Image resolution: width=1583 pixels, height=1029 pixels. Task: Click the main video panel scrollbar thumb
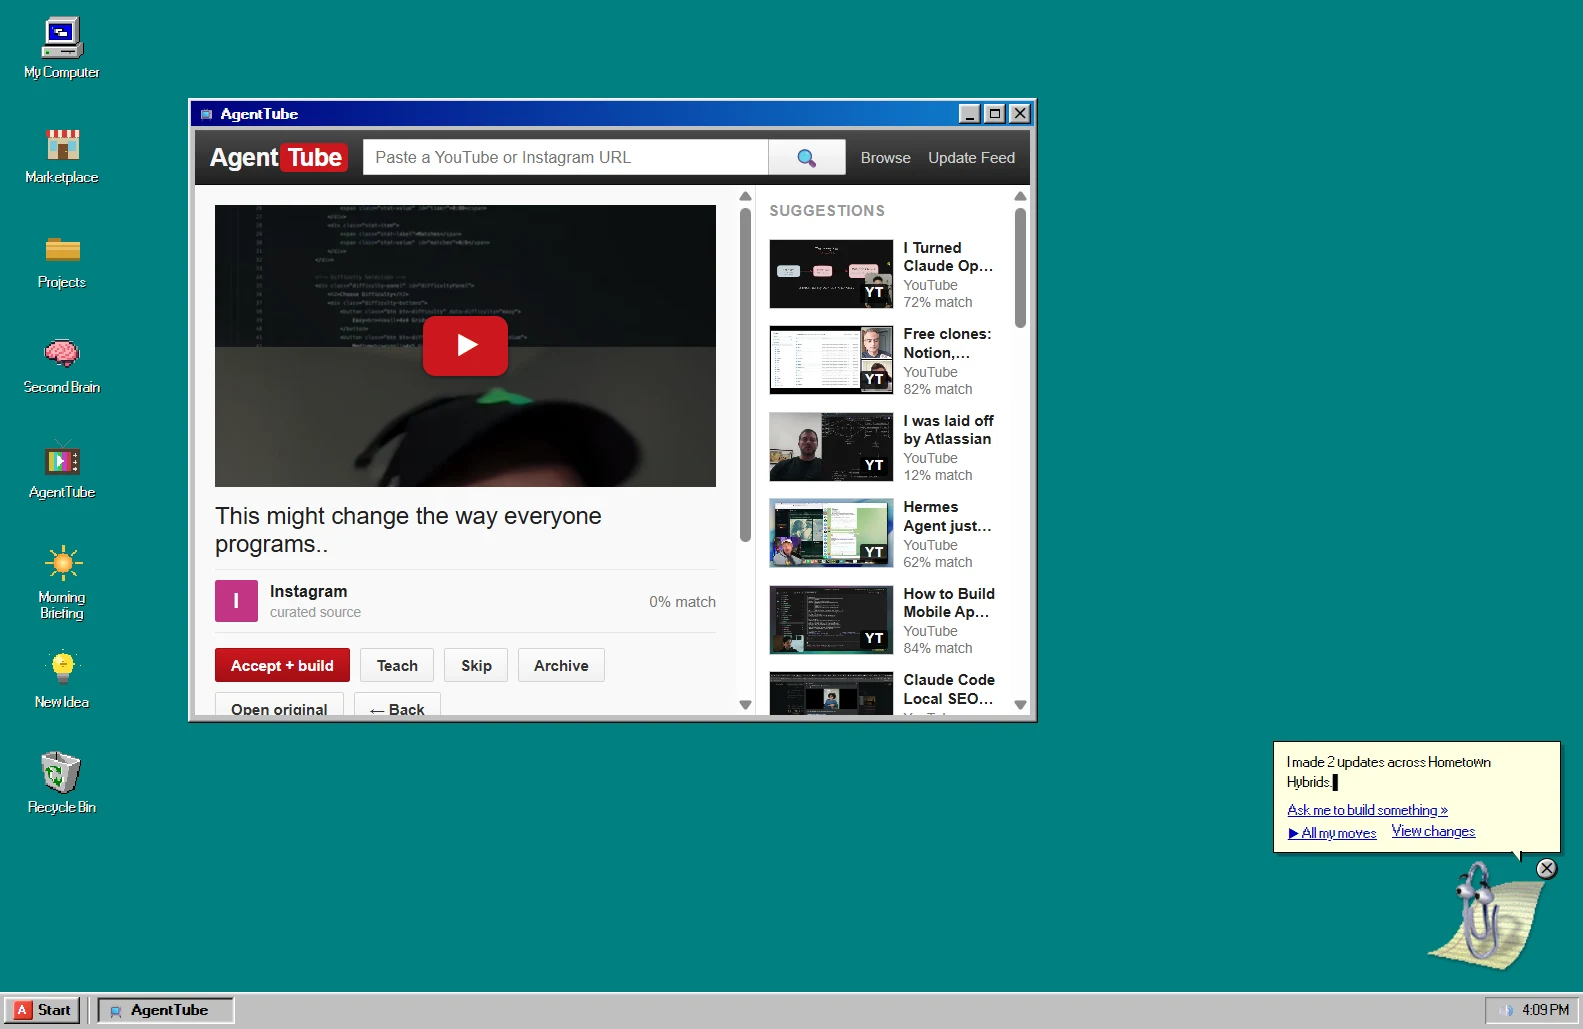[745, 374]
